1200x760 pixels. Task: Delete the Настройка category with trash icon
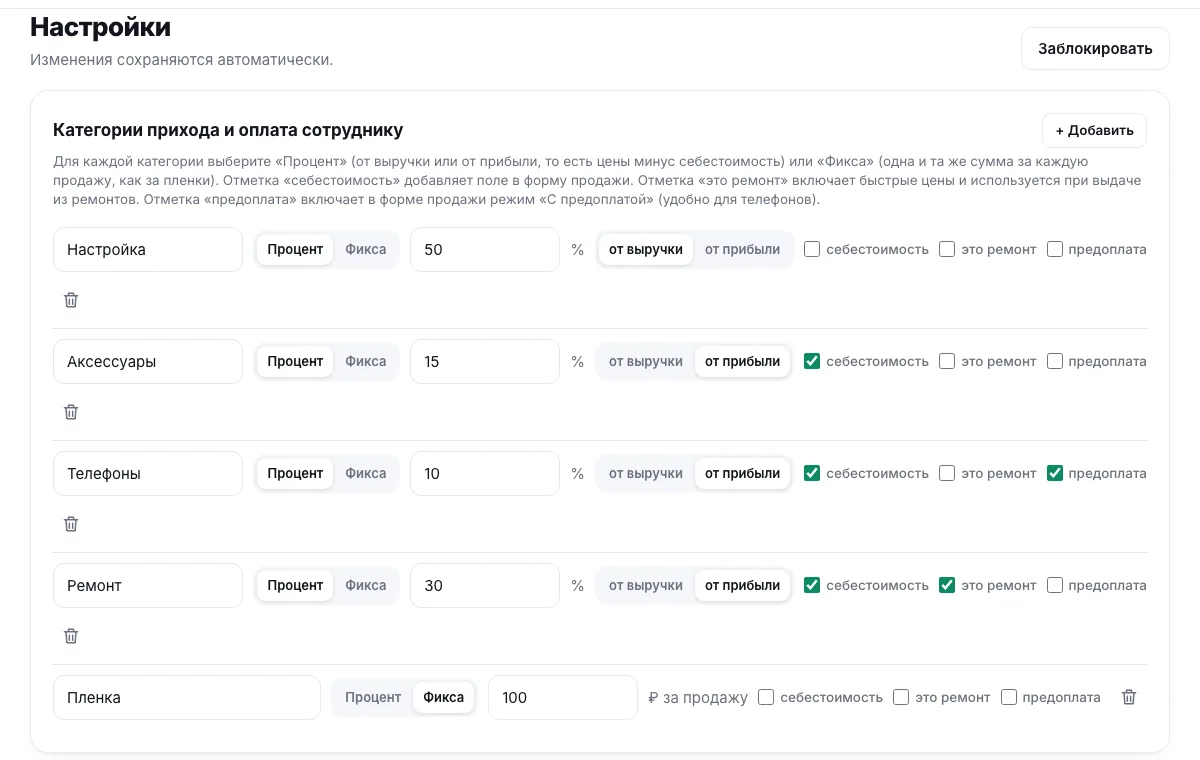pyautogui.click(x=71, y=300)
